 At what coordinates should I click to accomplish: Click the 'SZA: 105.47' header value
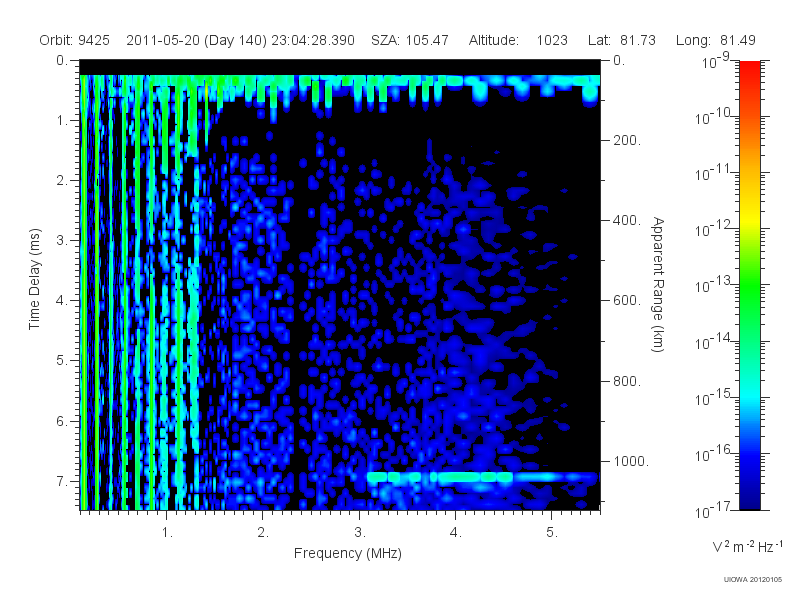410,40
